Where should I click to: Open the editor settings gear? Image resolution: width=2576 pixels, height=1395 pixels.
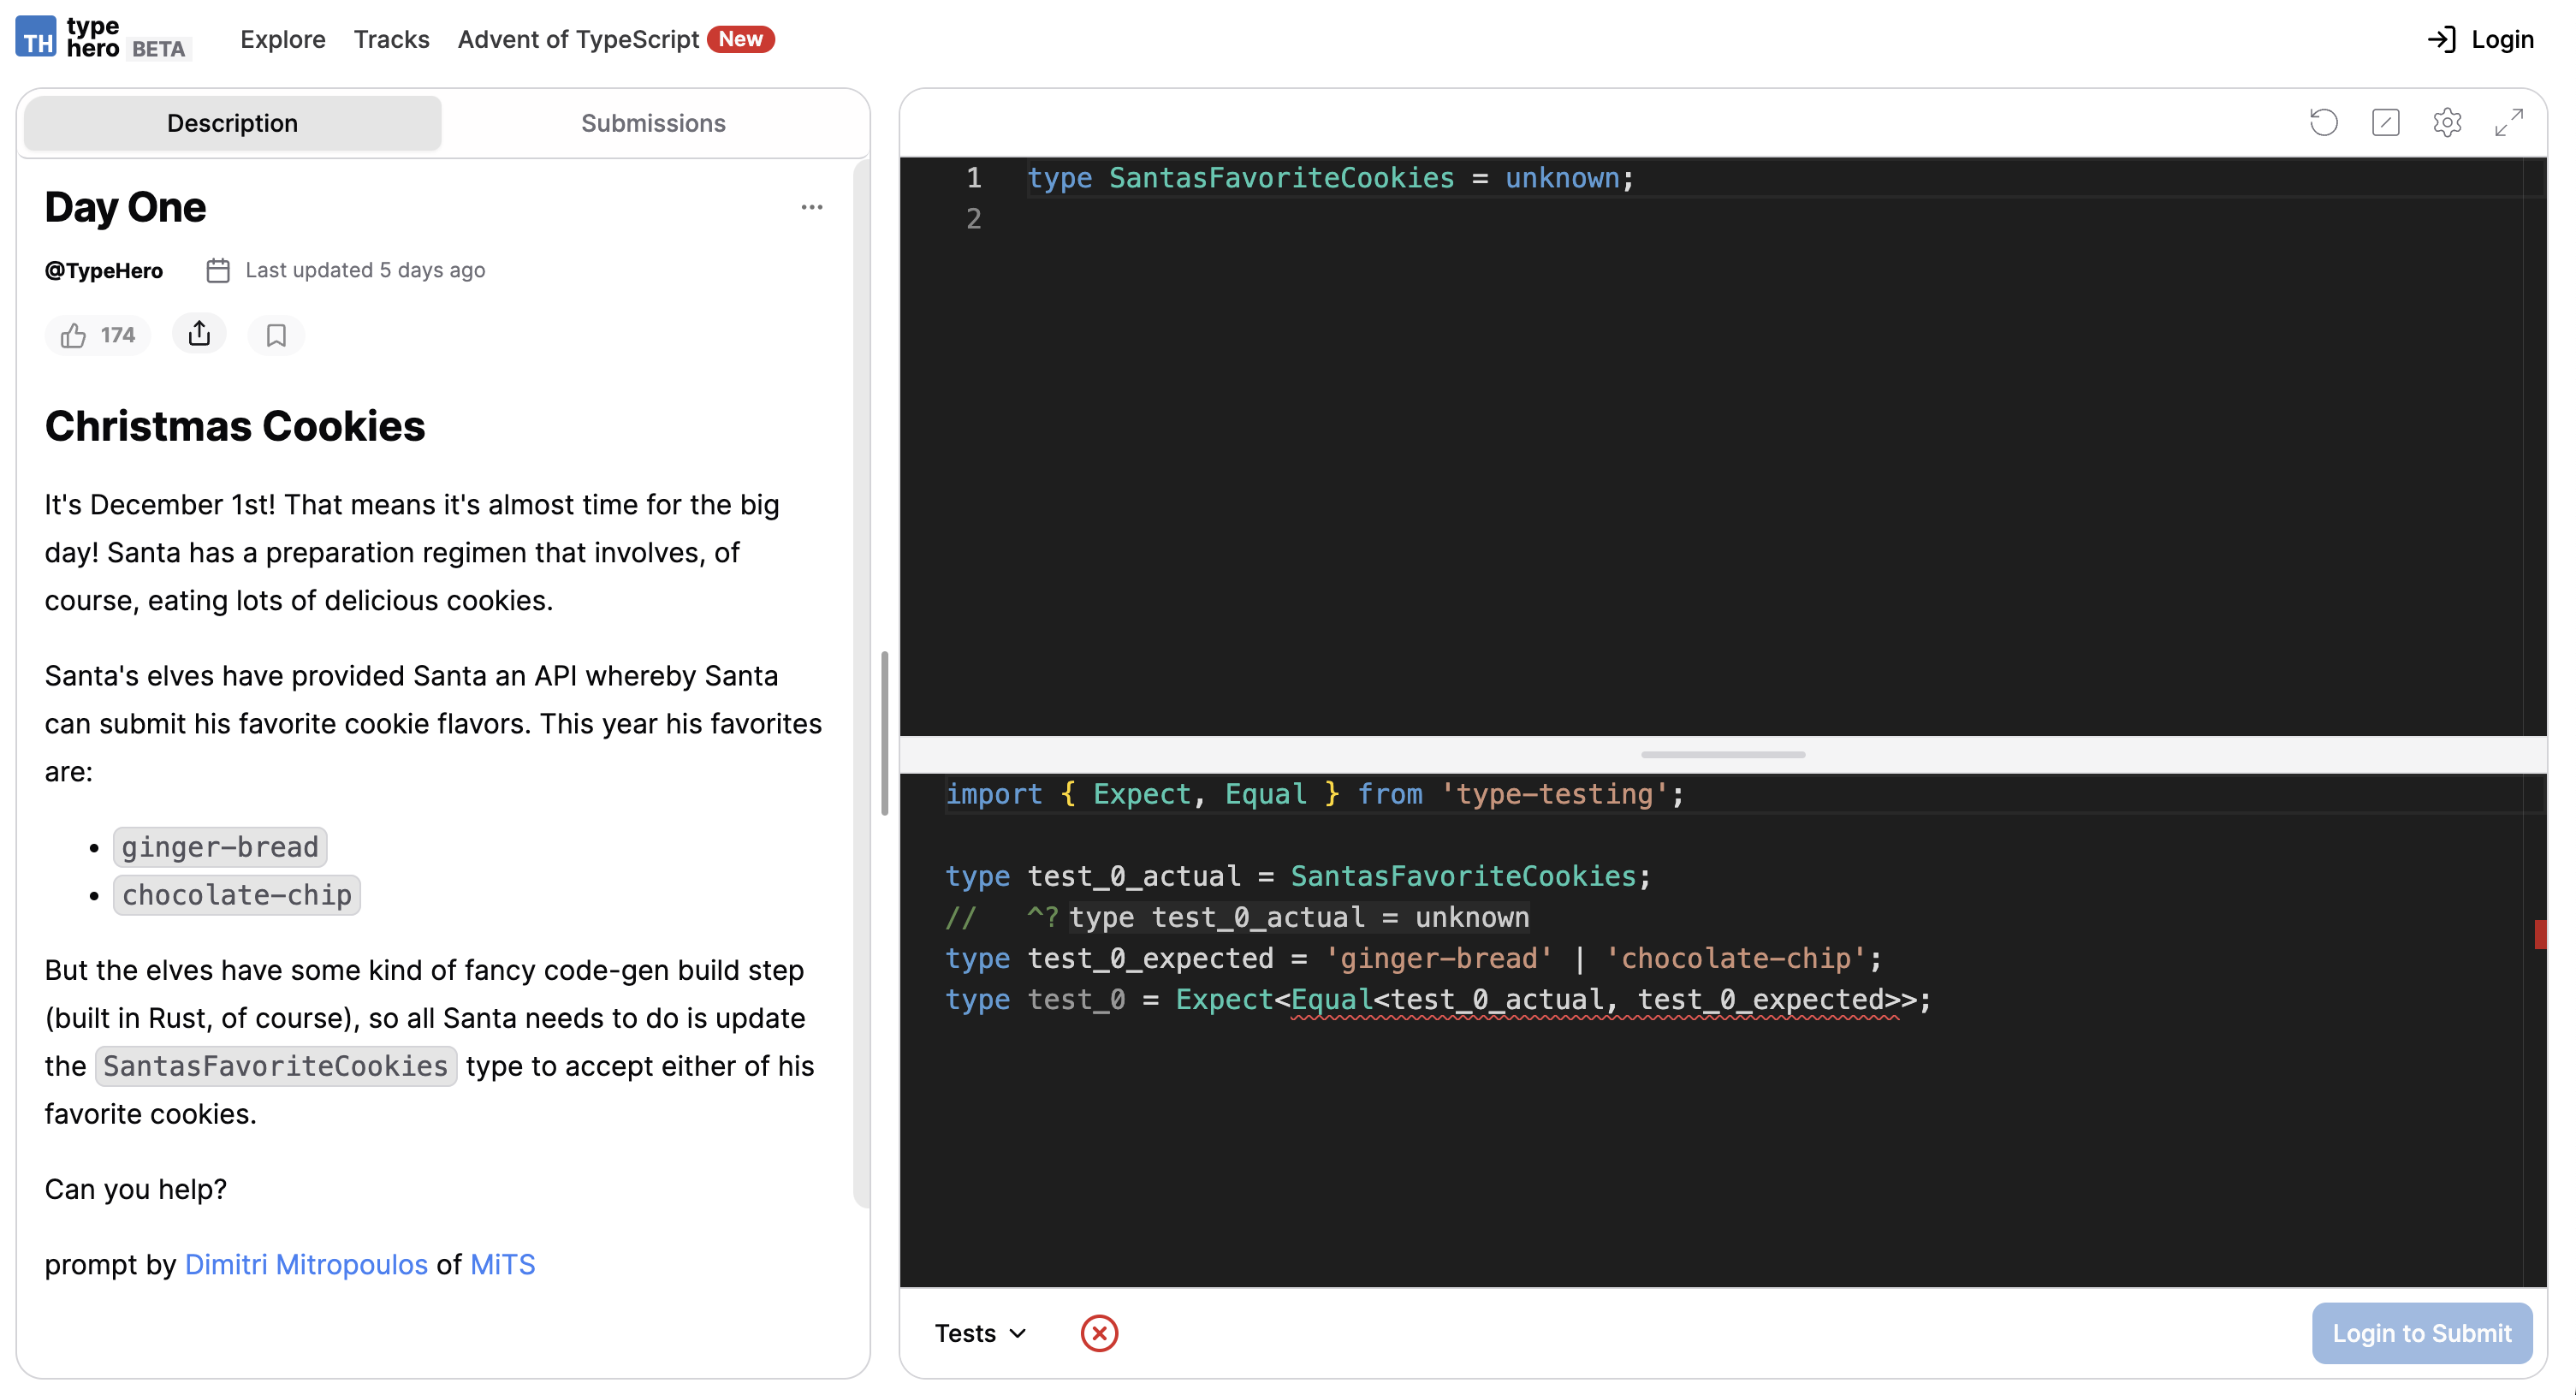tap(2447, 122)
